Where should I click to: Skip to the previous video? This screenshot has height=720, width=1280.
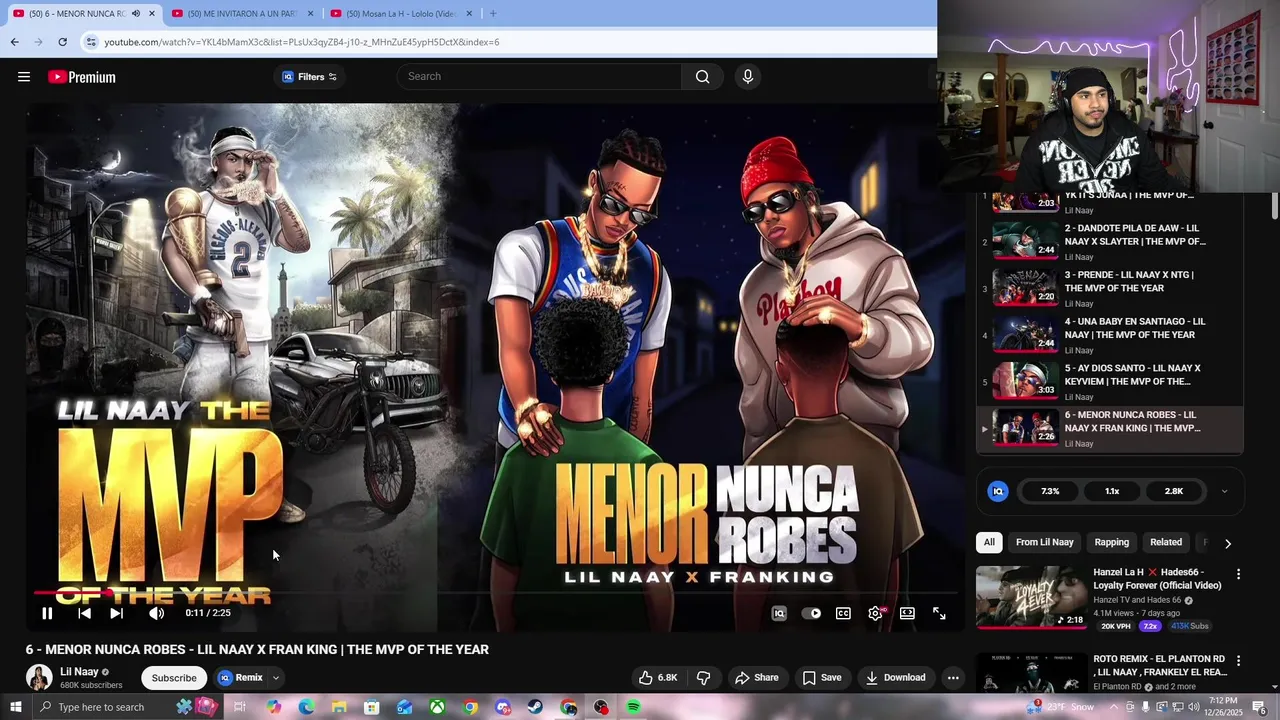tap(84, 613)
